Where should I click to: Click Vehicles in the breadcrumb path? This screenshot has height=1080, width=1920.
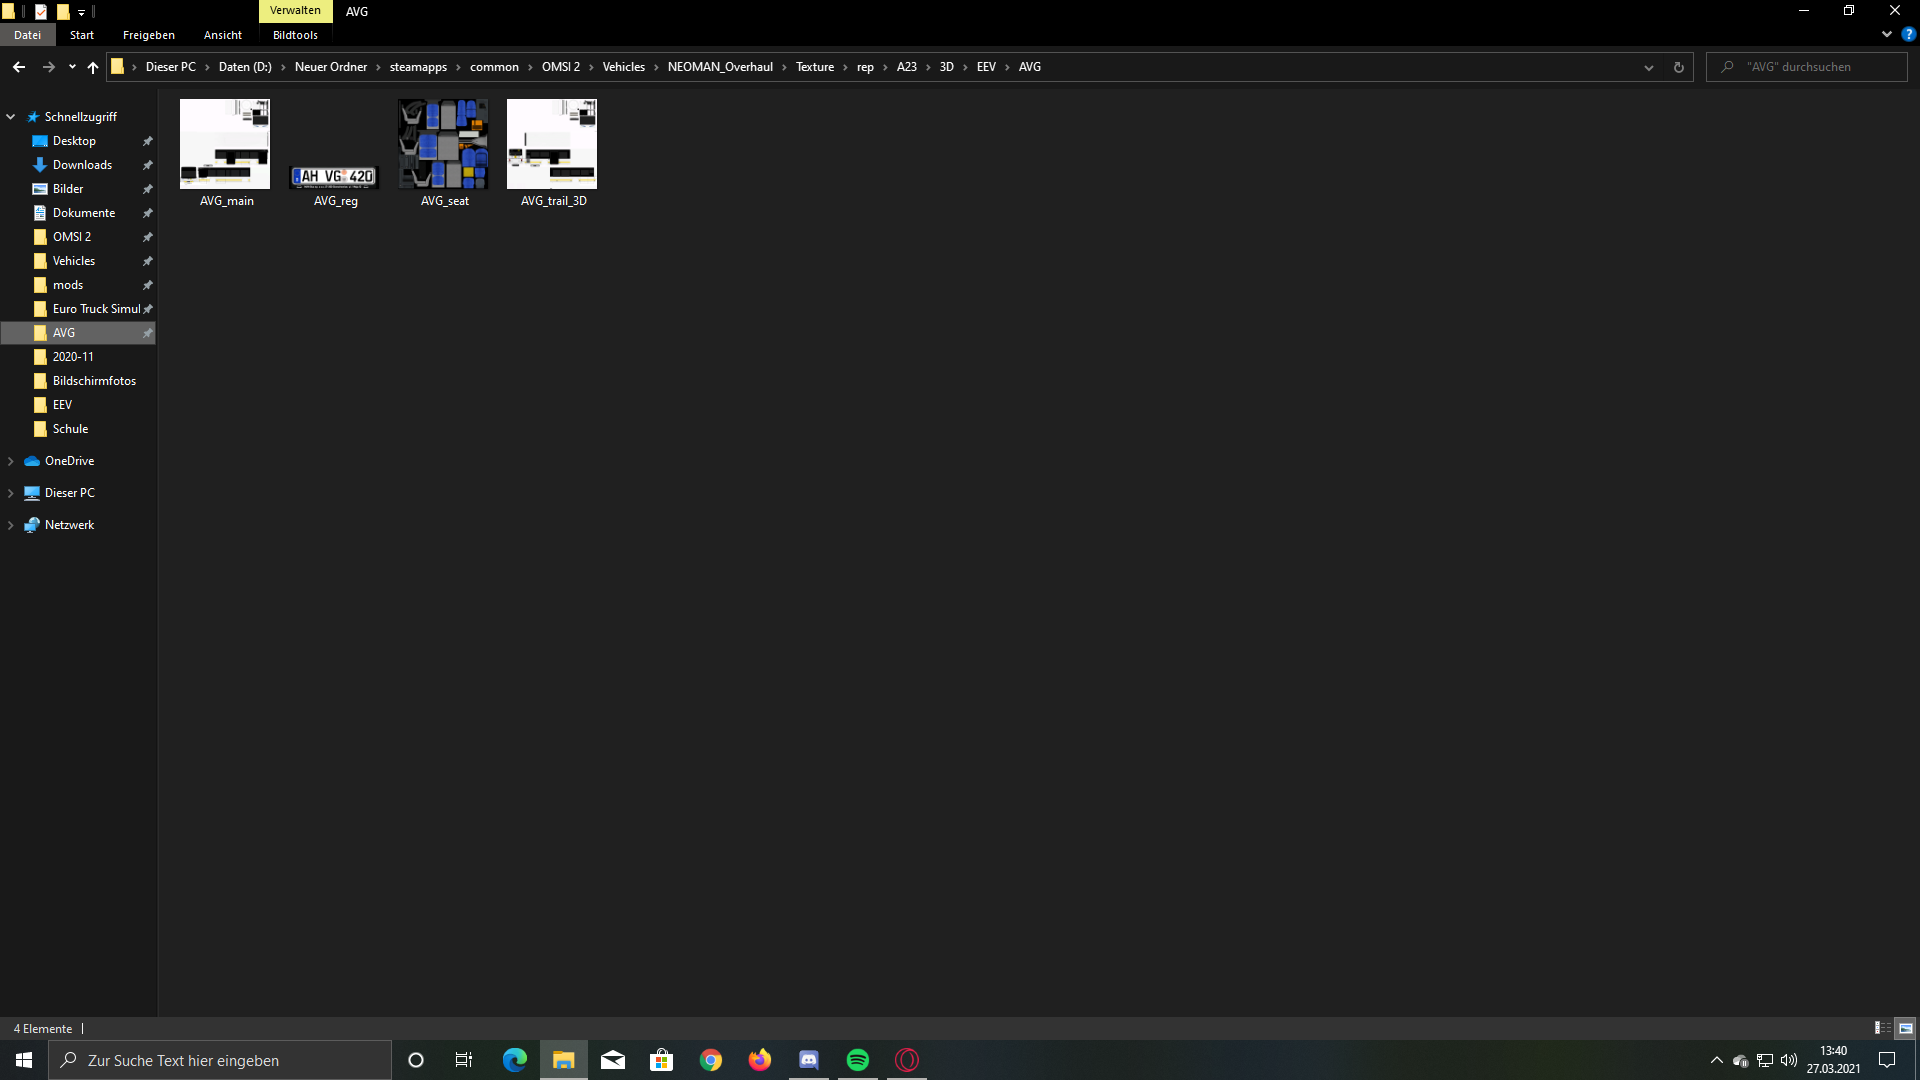[x=623, y=67]
